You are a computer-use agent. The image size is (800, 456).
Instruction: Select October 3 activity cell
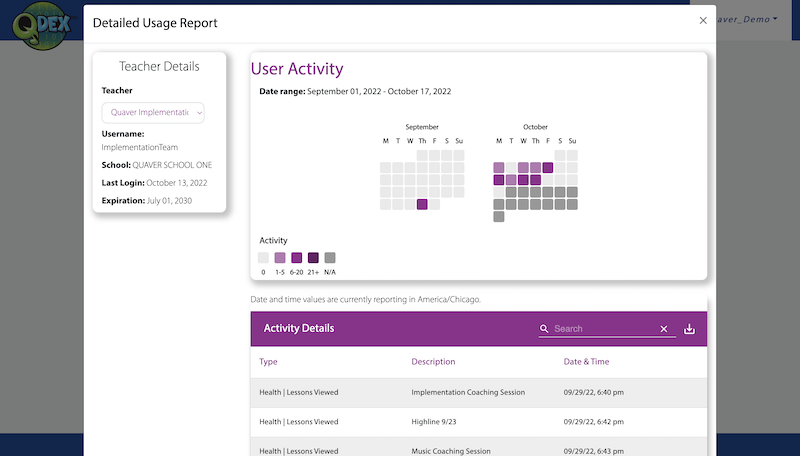click(498, 167)
